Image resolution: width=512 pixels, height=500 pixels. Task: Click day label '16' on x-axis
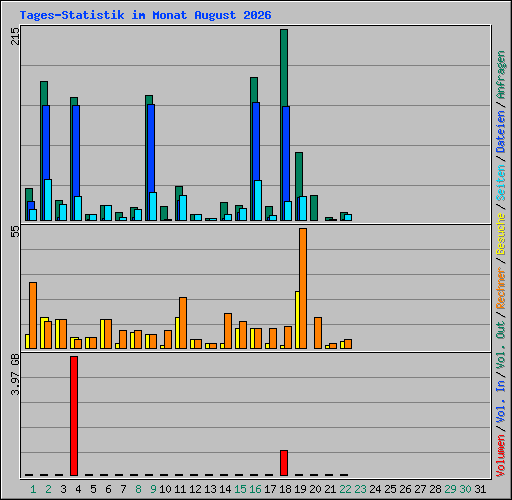[255, 489]
